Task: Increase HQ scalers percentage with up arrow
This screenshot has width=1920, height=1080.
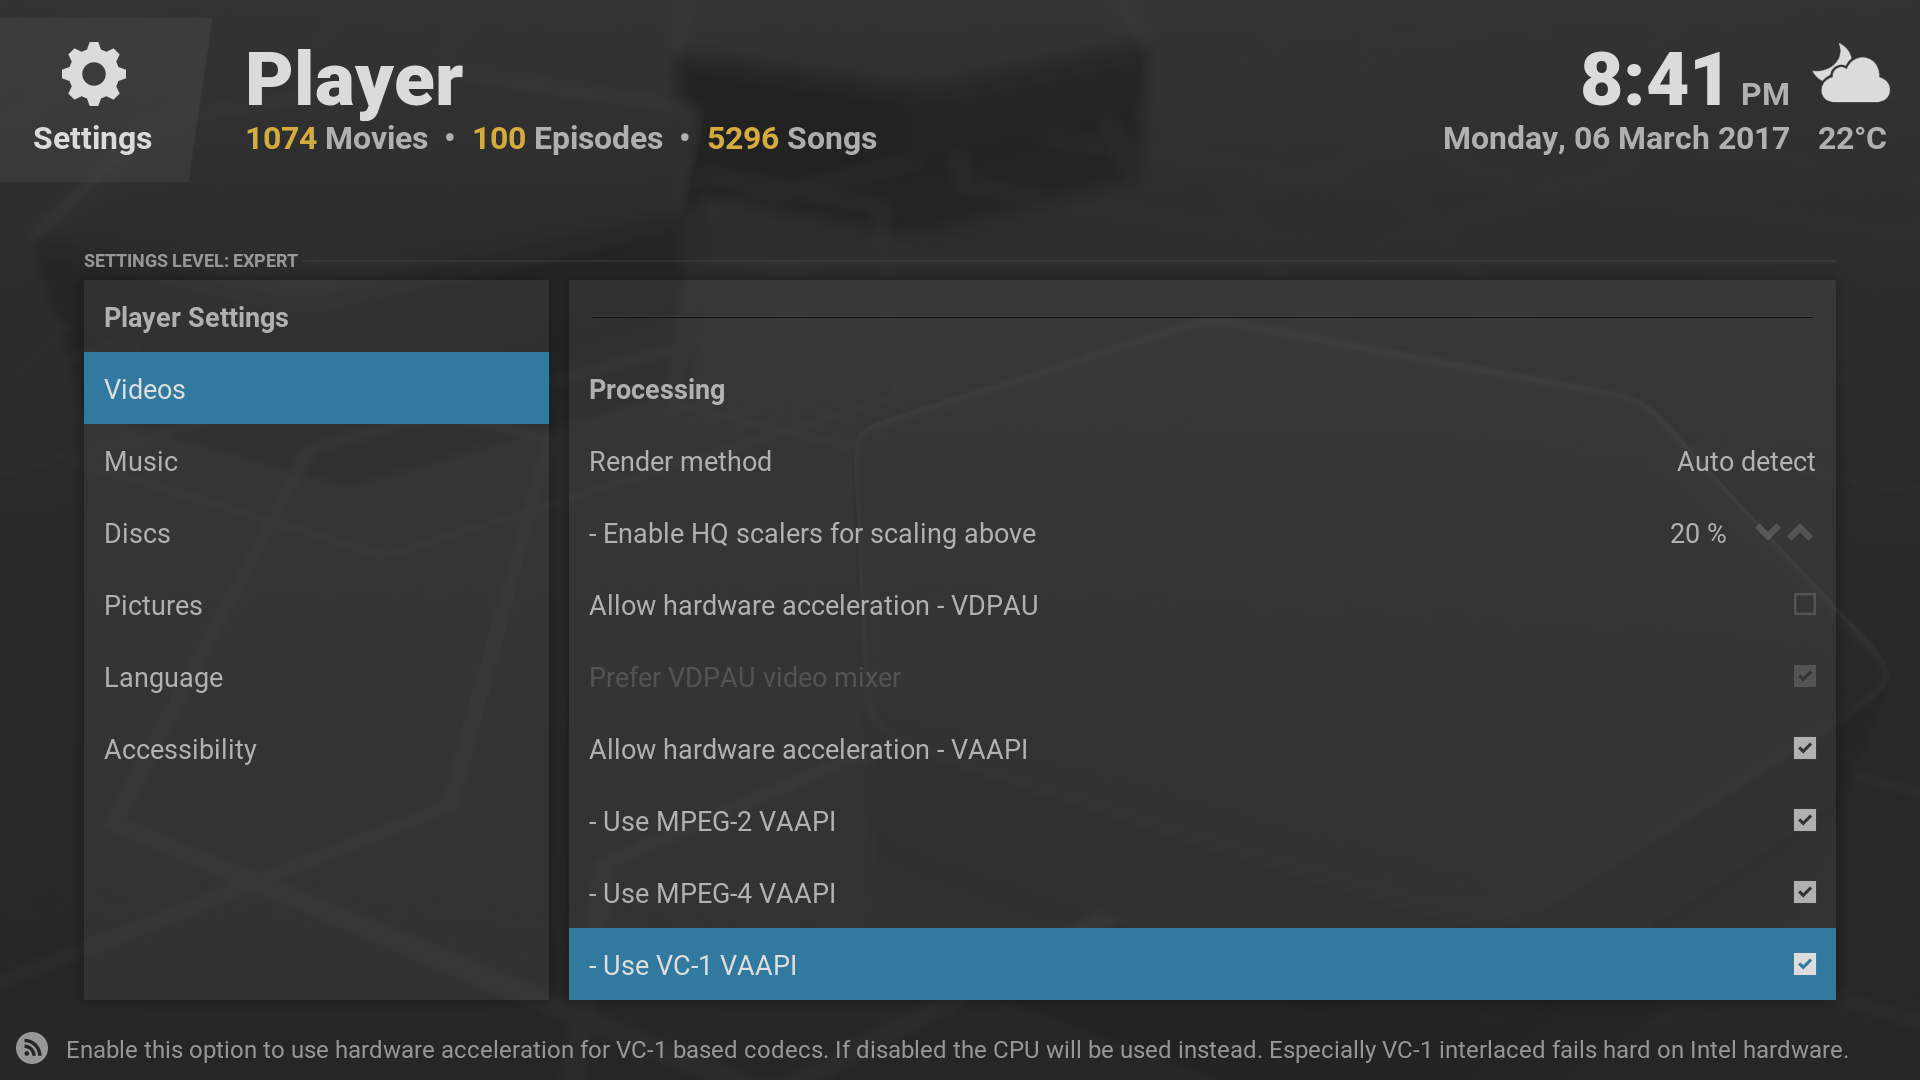Action: coord(1801,533)
